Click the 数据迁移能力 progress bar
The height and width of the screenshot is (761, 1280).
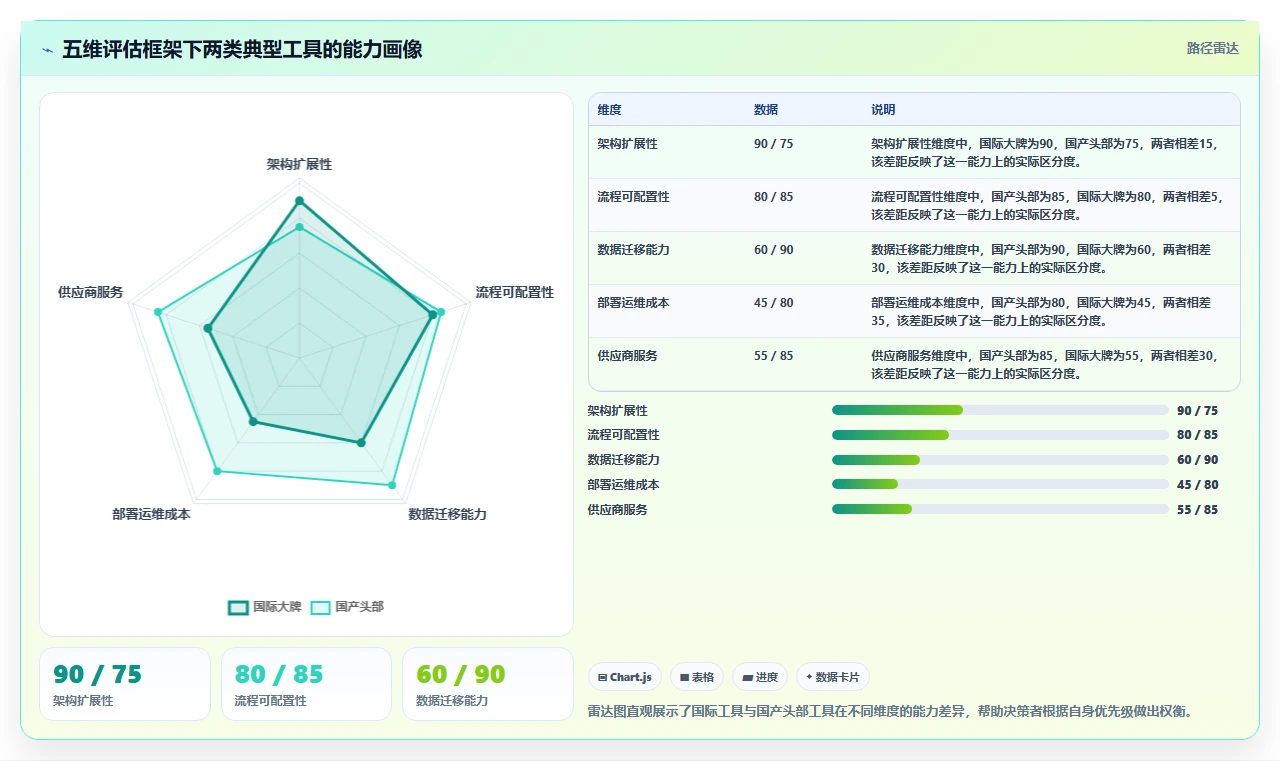[x=1000, y=460]
